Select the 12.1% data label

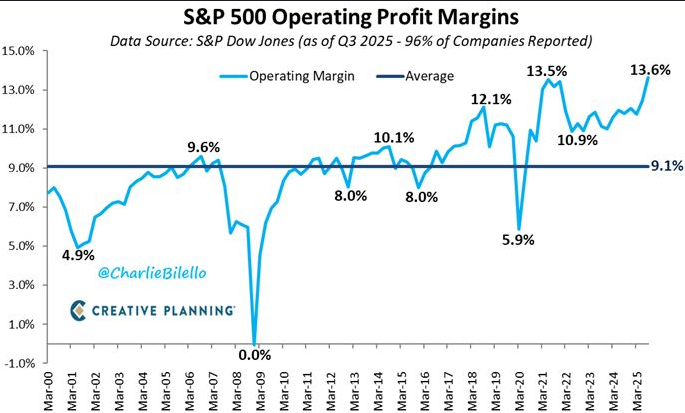(491, 100)
